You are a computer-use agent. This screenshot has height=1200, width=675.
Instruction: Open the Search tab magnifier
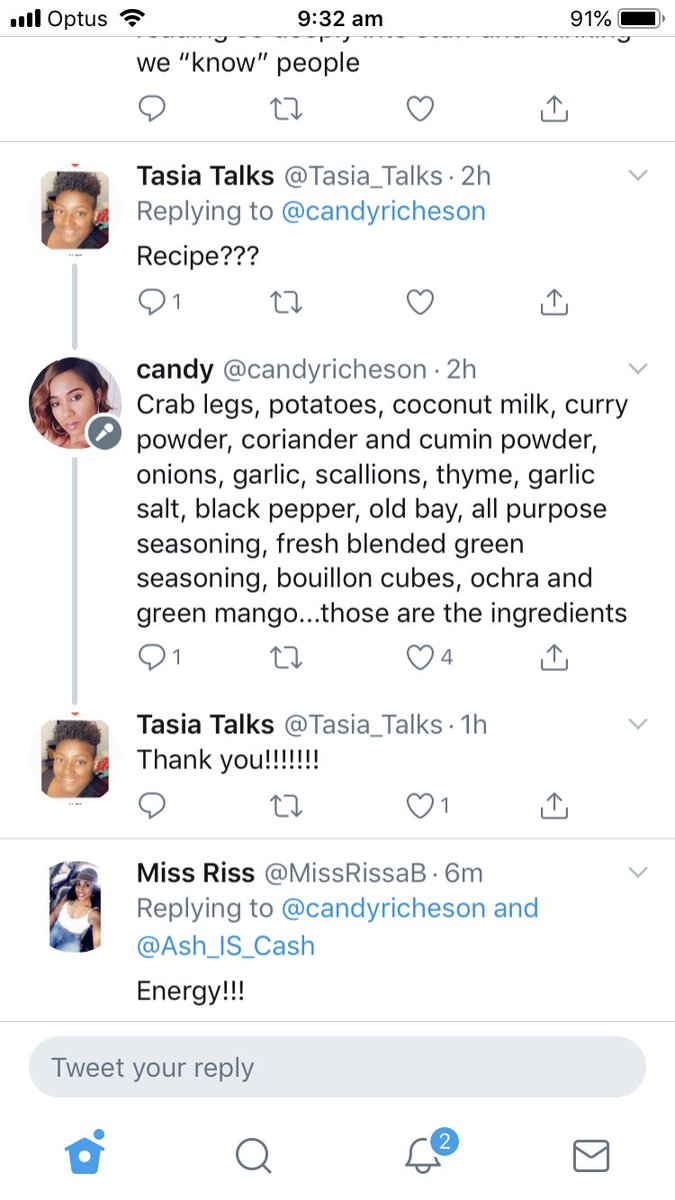(253, 1155)
